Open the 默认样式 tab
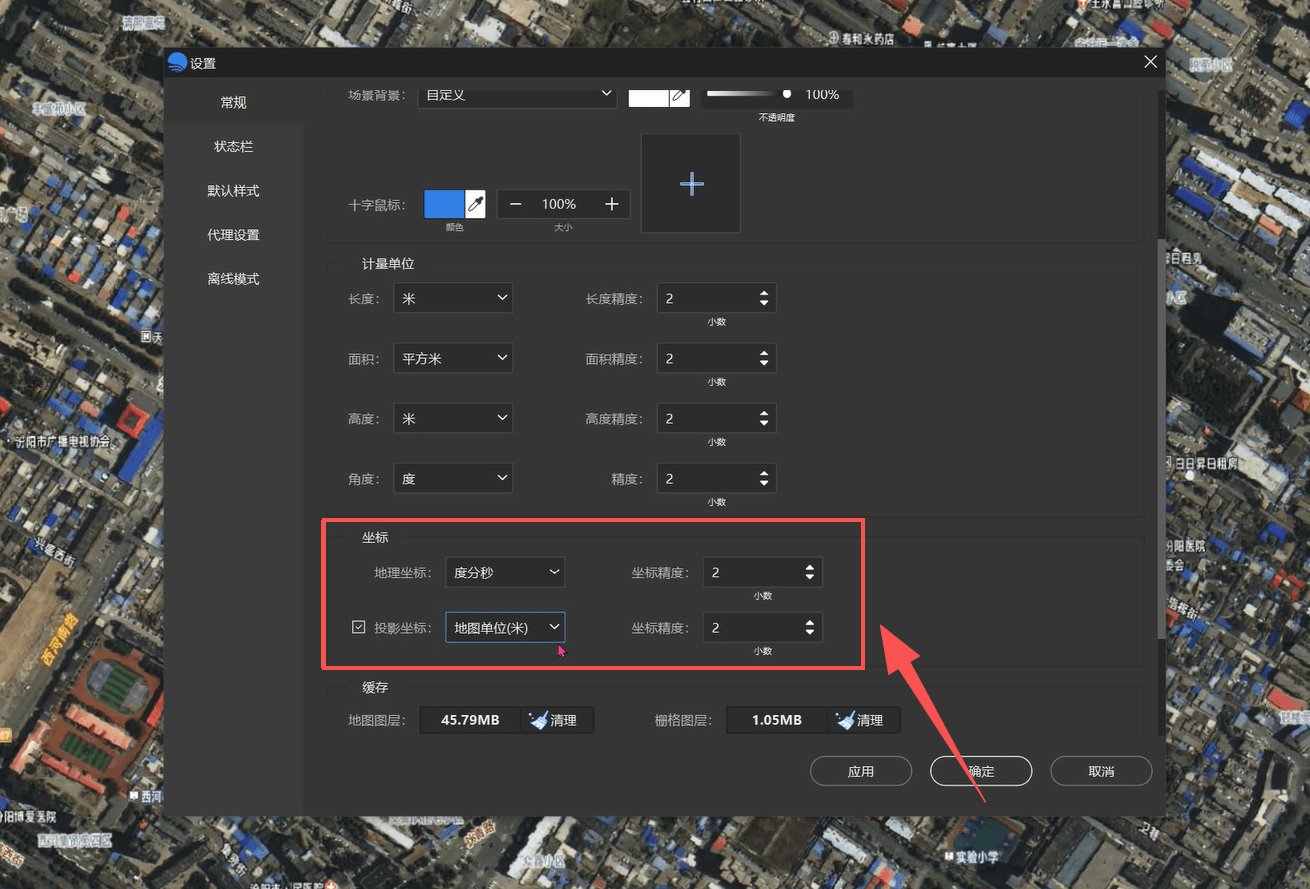 point(233,190)
